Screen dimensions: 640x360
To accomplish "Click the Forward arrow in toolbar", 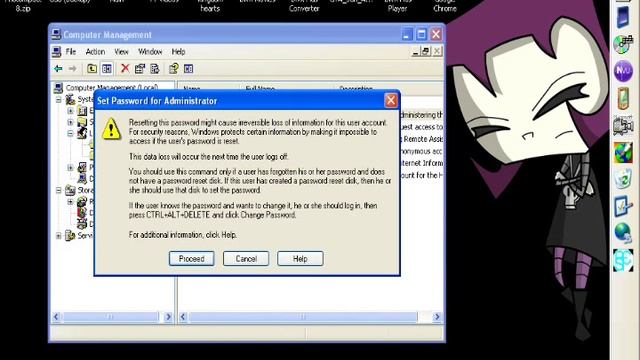I will [72, 69].
